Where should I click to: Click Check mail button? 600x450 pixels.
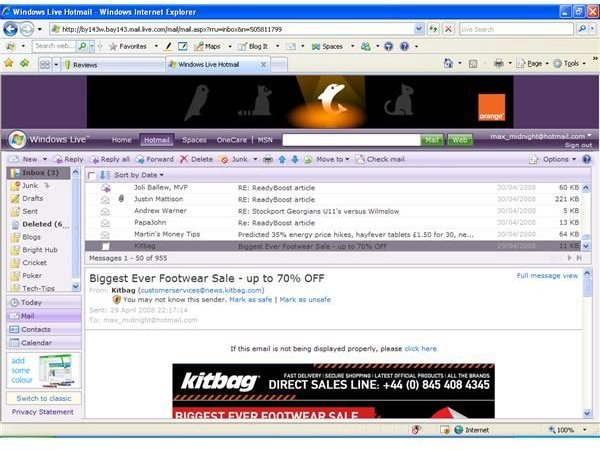click(380, 159)
